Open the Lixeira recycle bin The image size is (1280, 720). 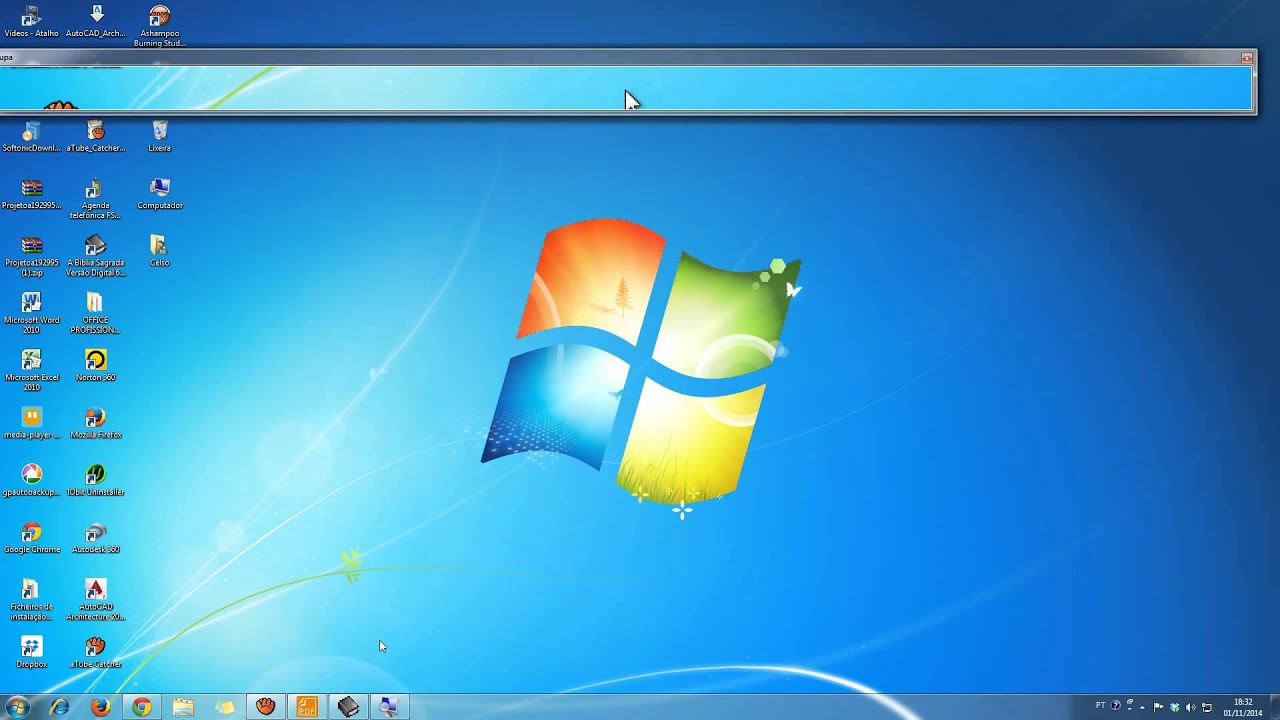(159, 137)
